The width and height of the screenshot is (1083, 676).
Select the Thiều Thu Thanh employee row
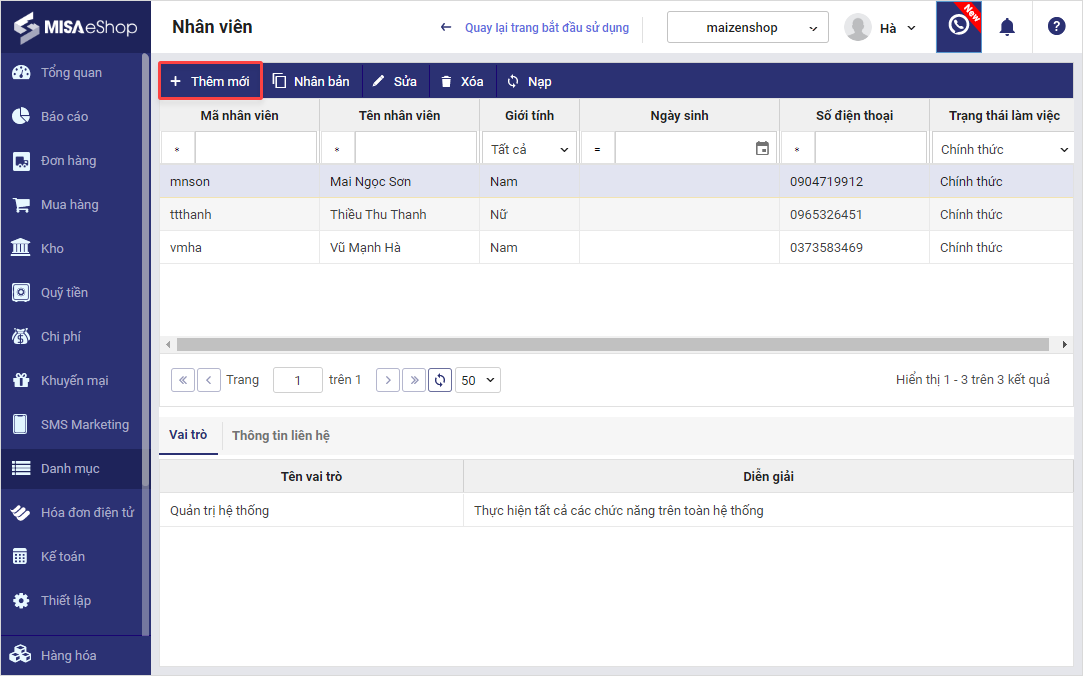378,215
